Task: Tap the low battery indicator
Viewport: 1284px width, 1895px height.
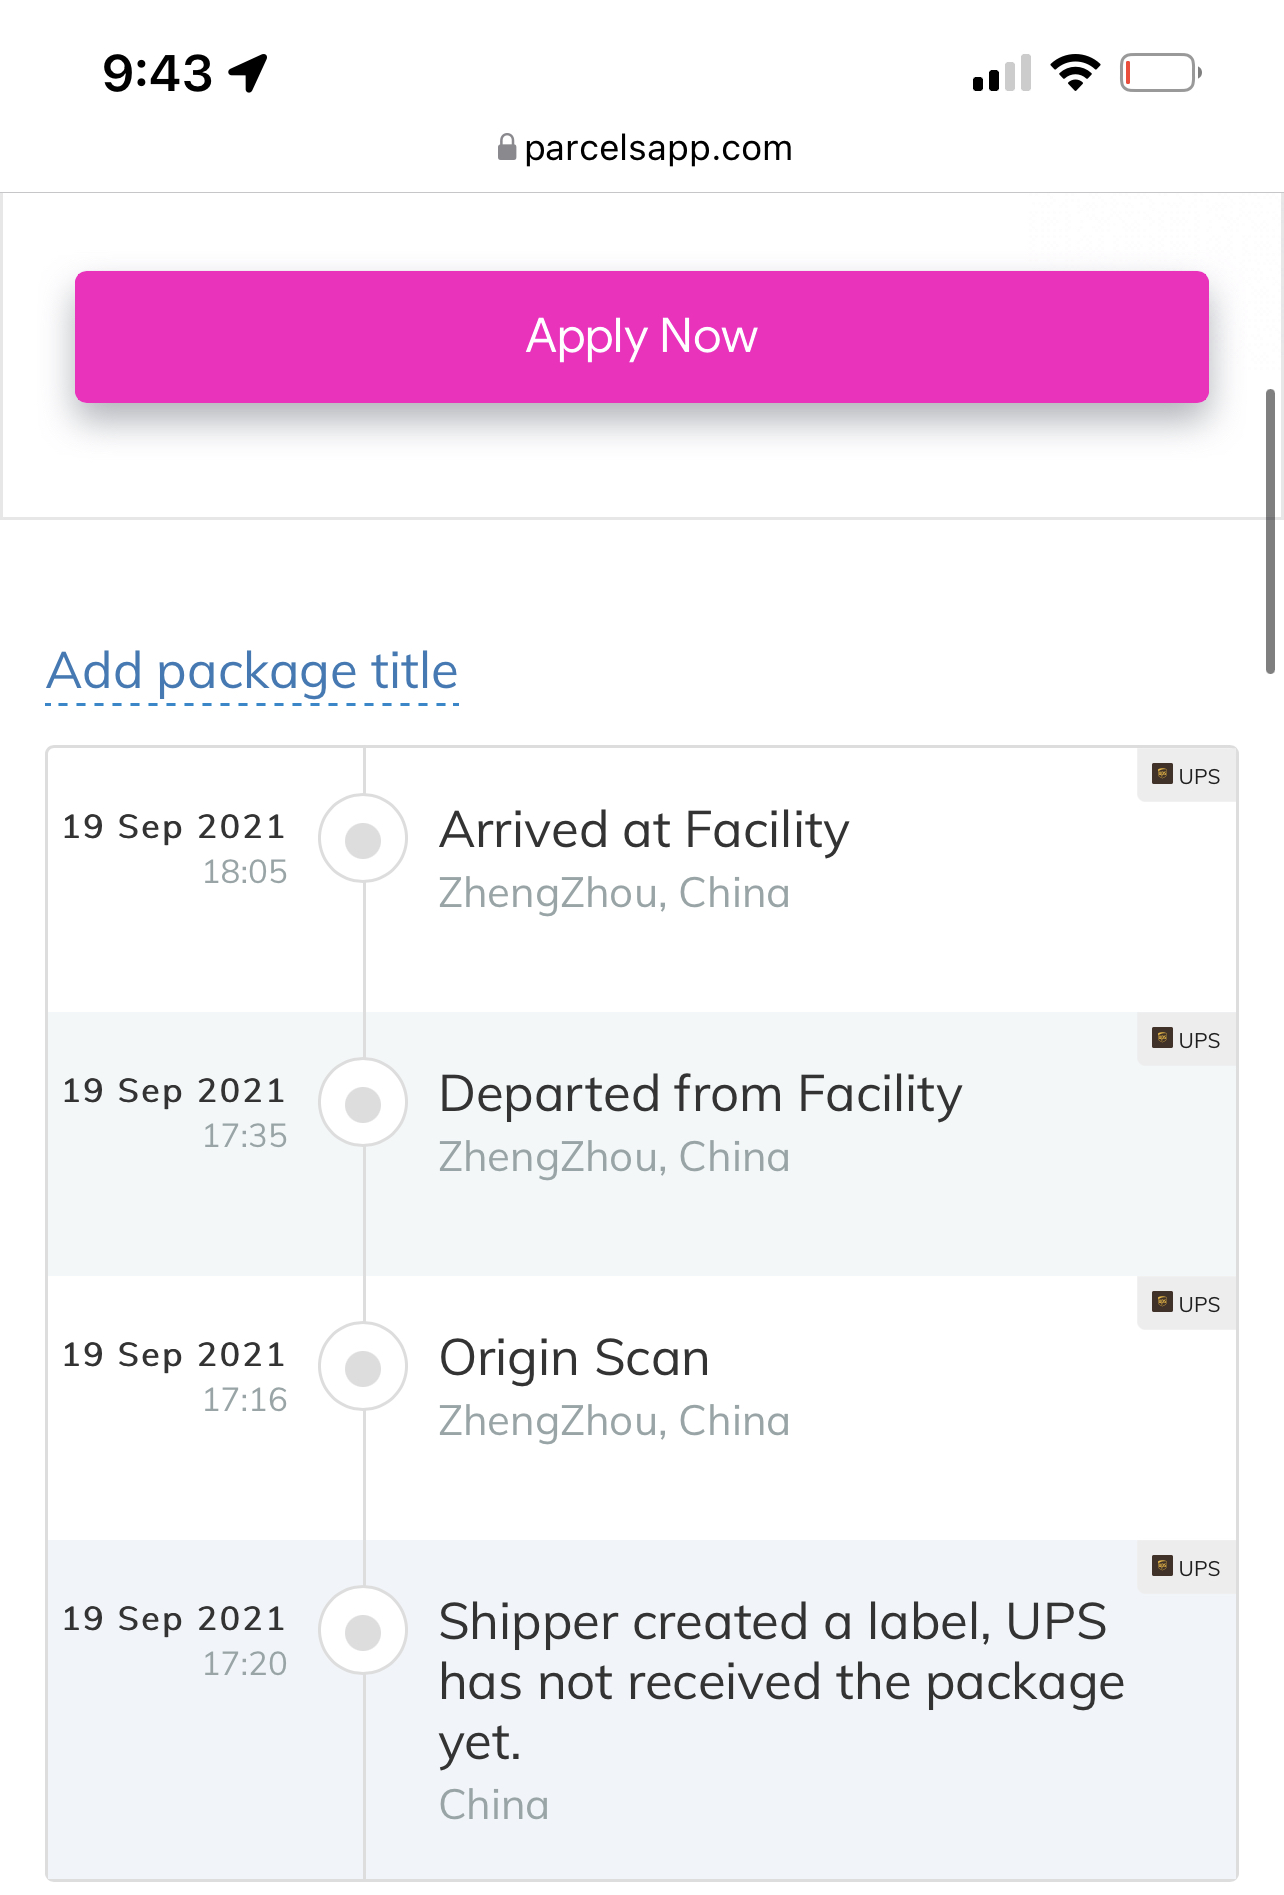Action: coord(1161,73)
